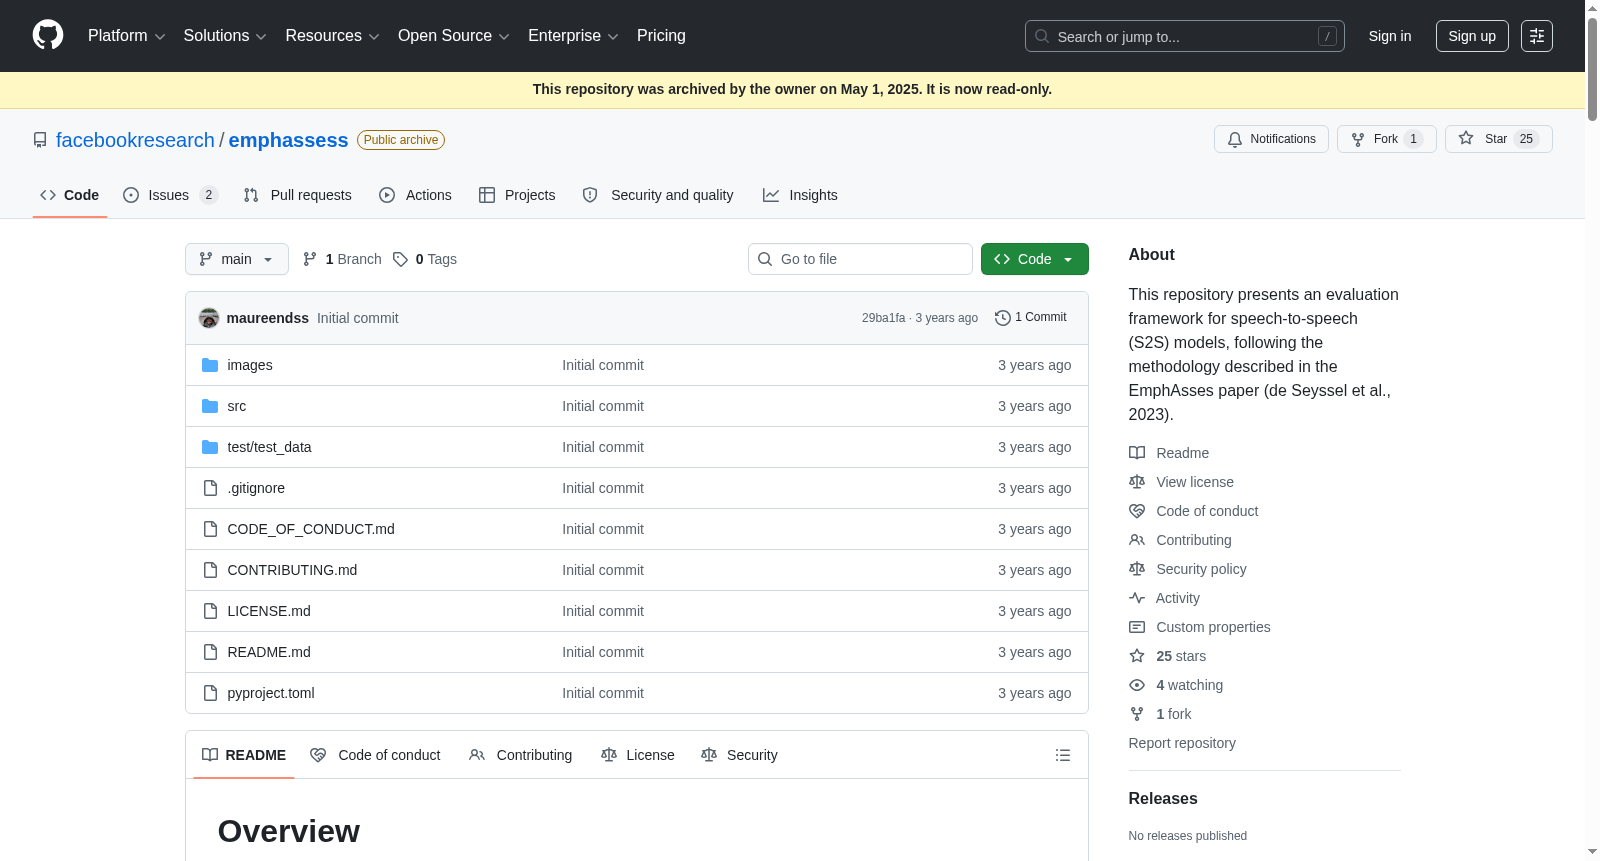Star the emphassess repository
Viewport: 1600px width, 861px height.
pyautogui.click(x=1498, y=139)
